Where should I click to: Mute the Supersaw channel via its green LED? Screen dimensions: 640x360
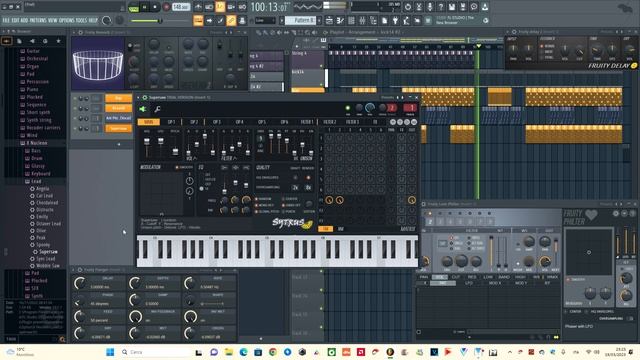(x=75, y=129)
